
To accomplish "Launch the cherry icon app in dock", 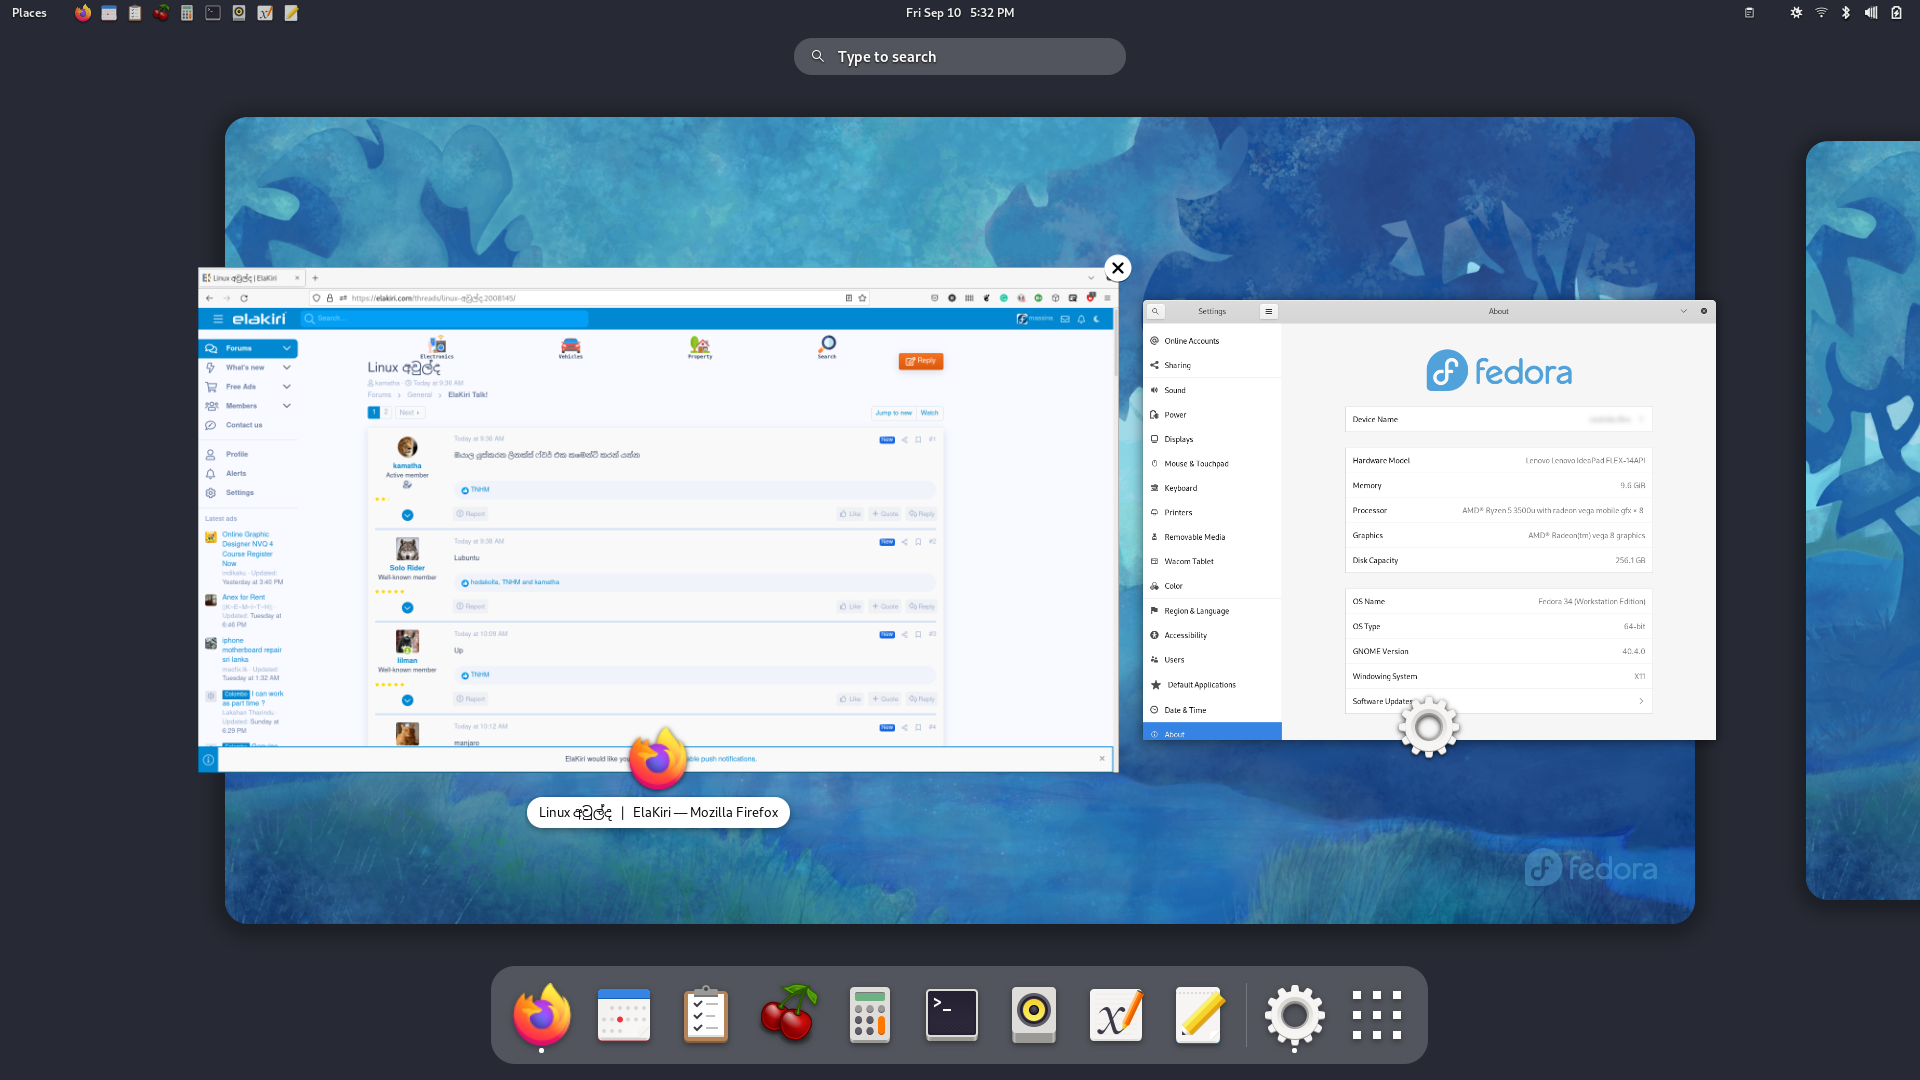I will point(788,1013).
